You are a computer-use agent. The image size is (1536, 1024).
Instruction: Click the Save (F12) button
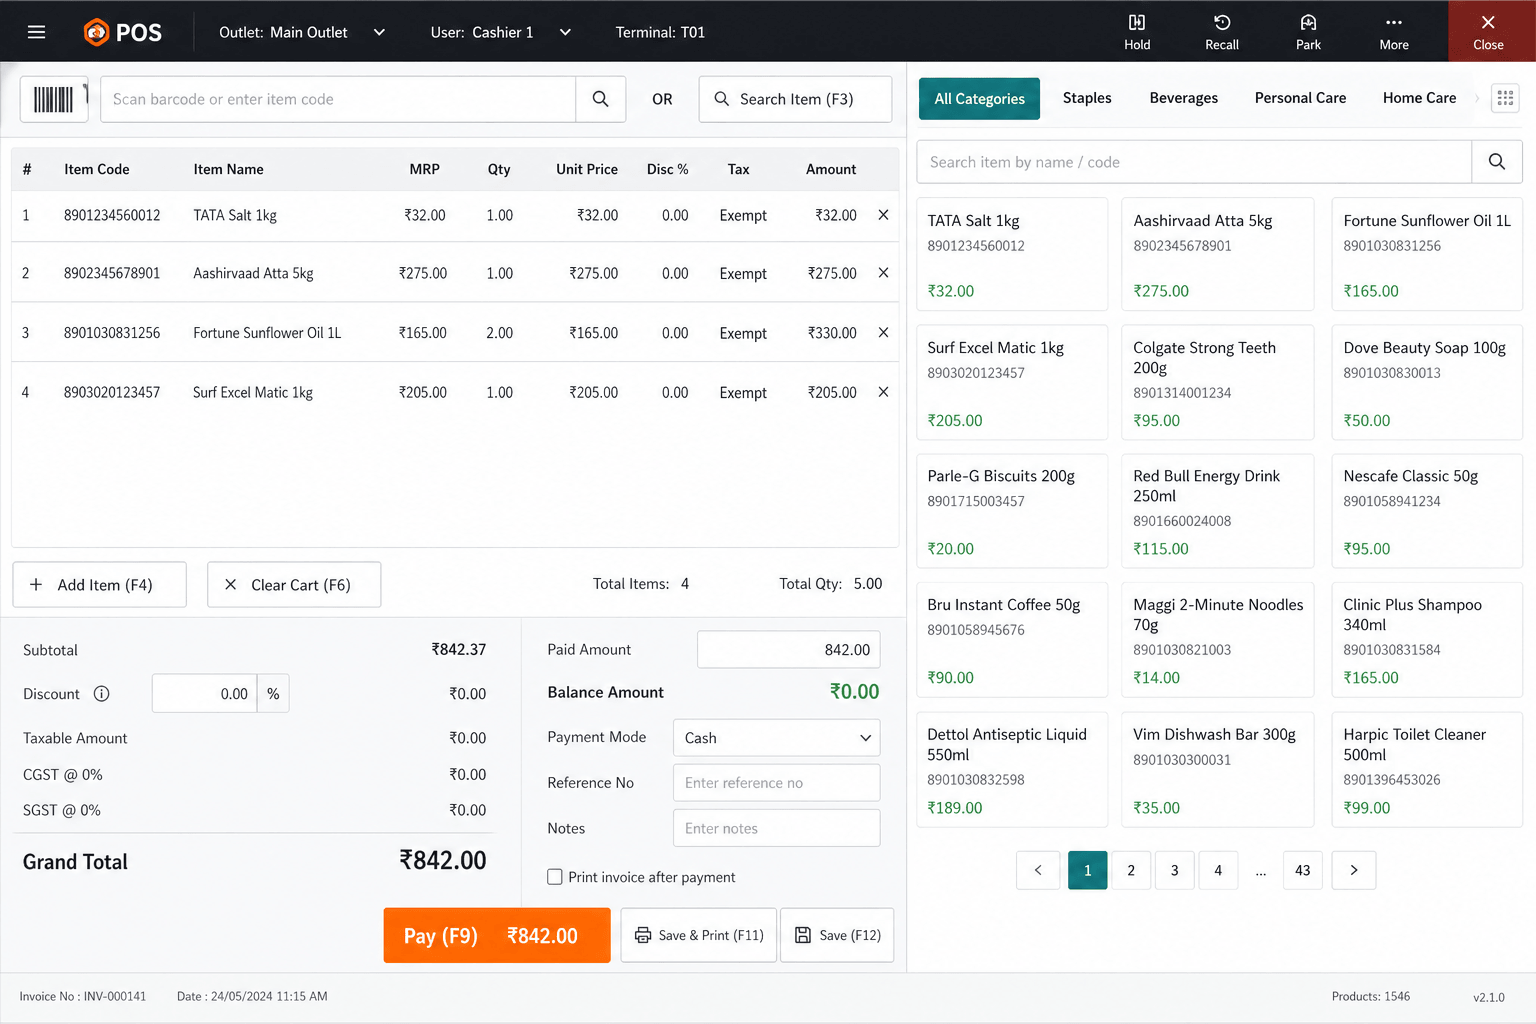point(837,935)
